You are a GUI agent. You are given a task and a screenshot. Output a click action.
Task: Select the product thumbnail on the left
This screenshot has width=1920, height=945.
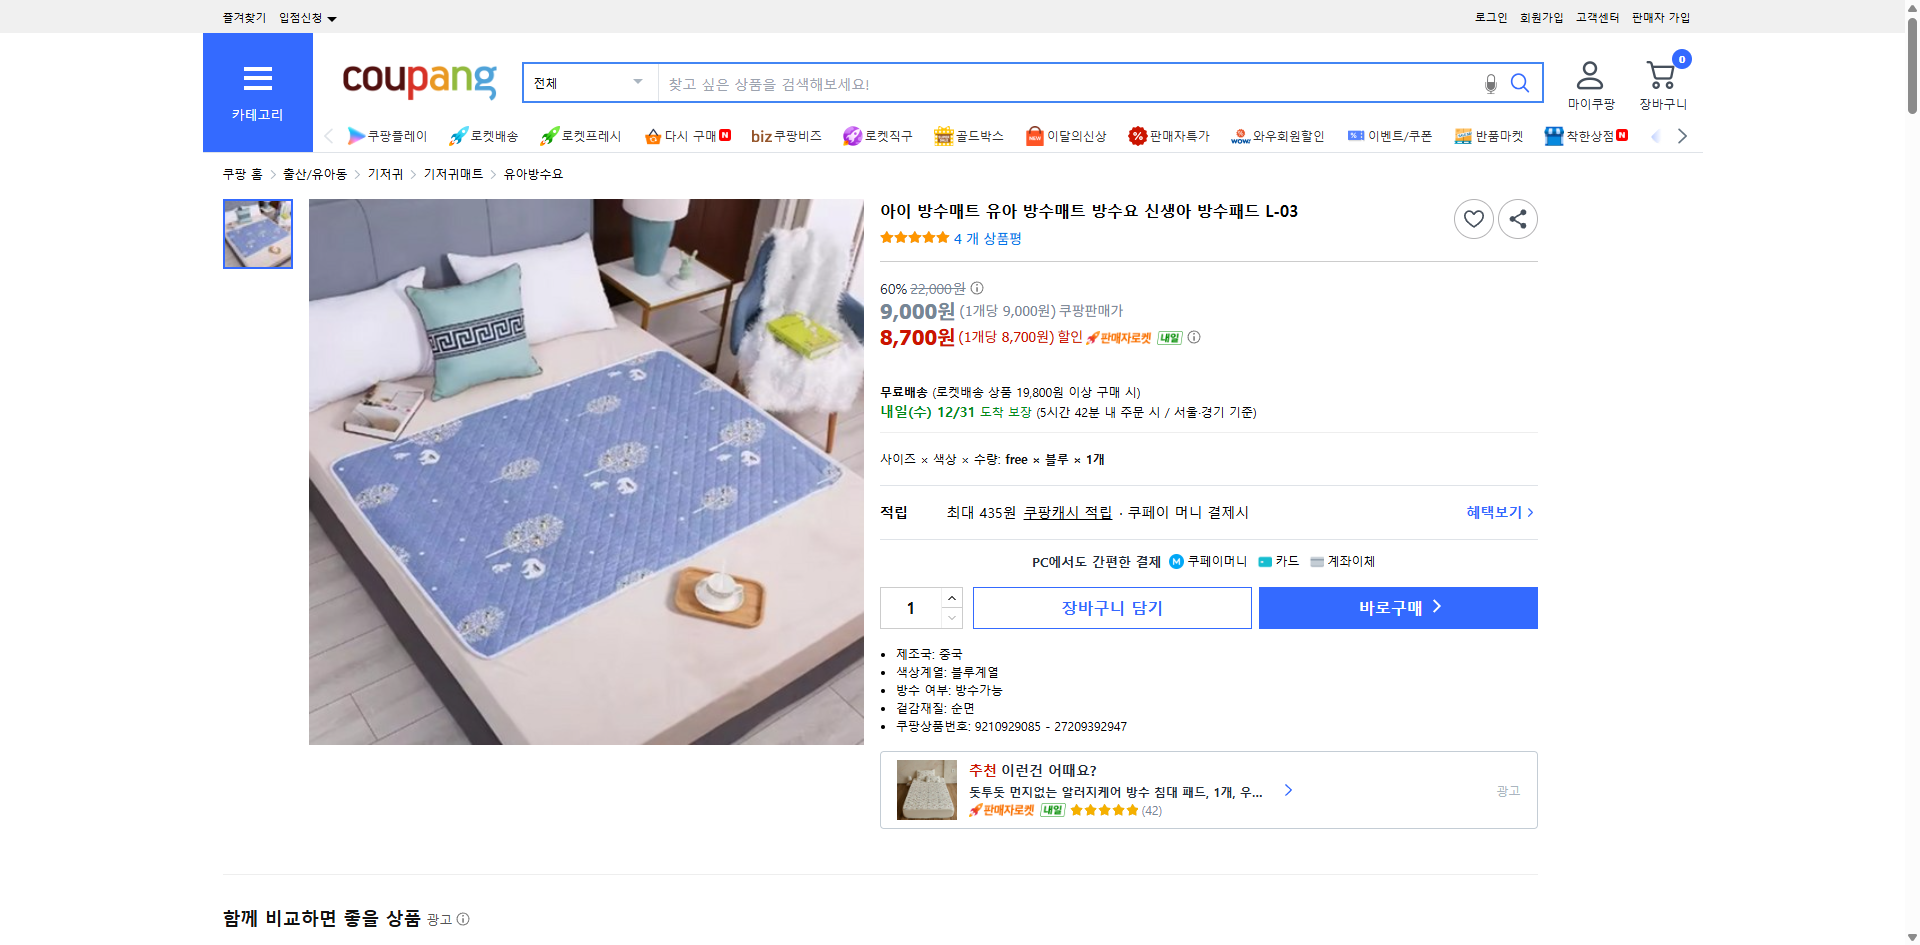257,234
